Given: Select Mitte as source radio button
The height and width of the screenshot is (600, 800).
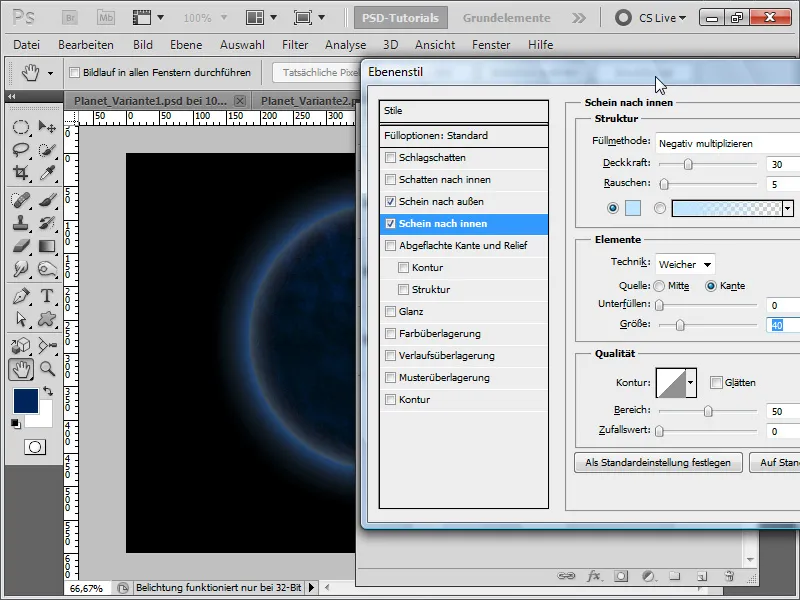Looking at the screenshot, I should click(659, 286).
